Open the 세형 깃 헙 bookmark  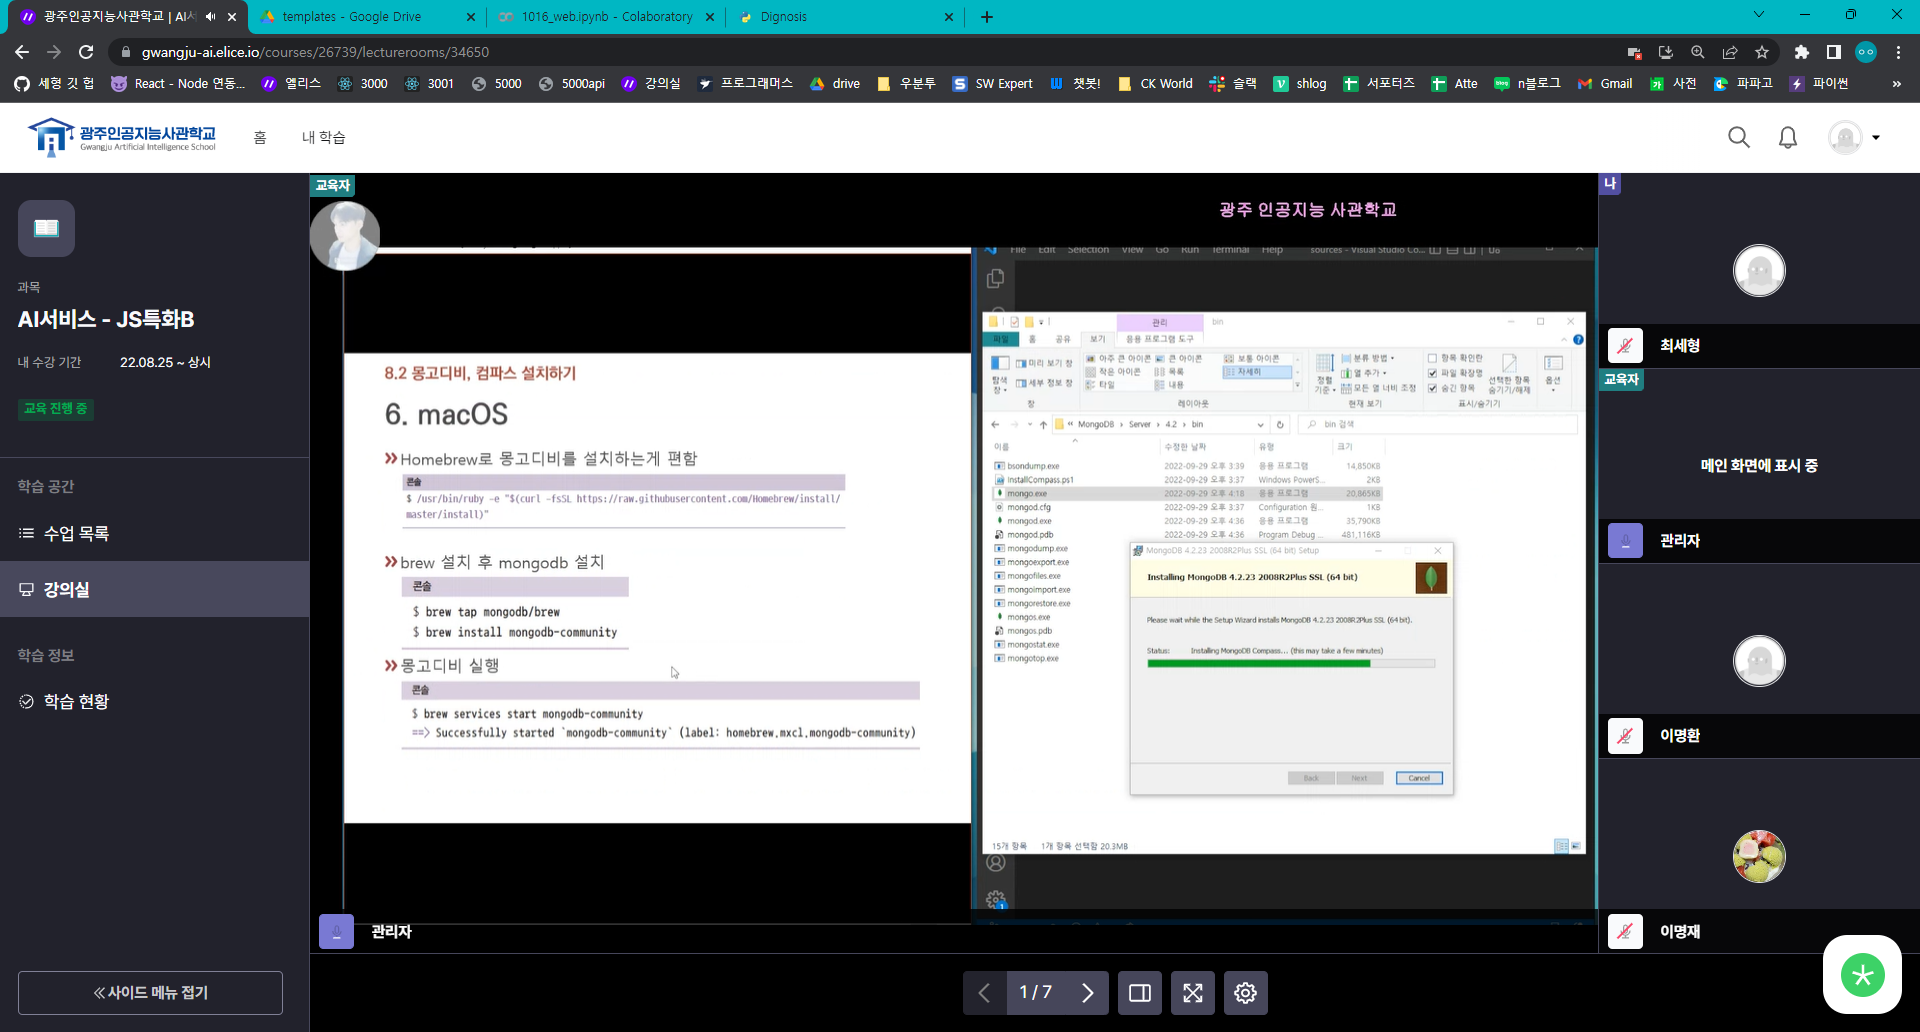coord(54,84)
